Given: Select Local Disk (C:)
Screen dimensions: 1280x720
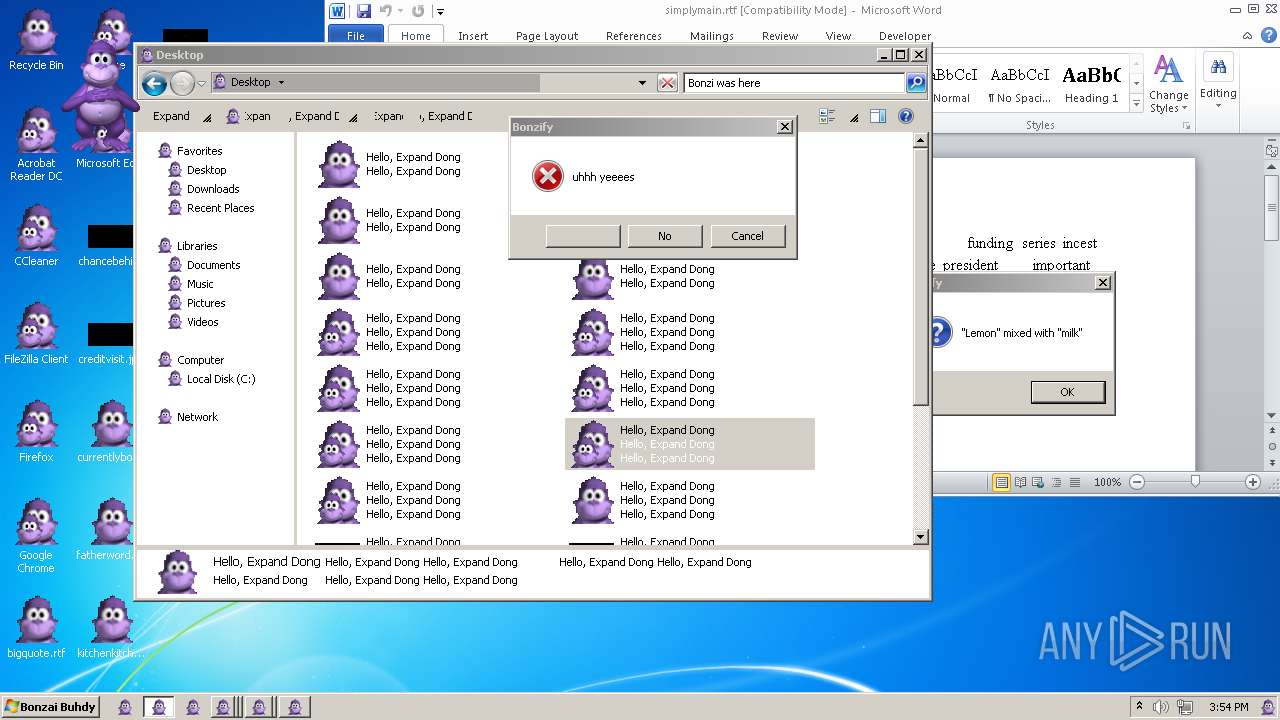Looking at the screenshot, I should [x=221, y=379].
